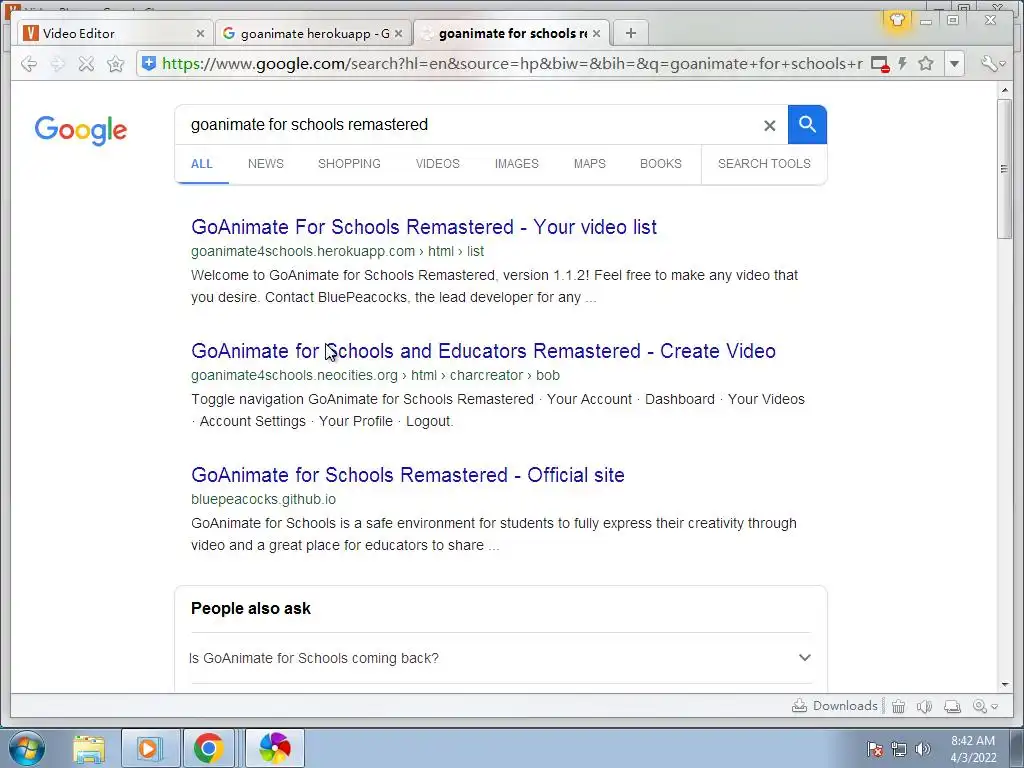Open 'Remastered - Official site' result
Viewport: 1024px width, 768px height.
pyautogui.click(x=408, y=475)
